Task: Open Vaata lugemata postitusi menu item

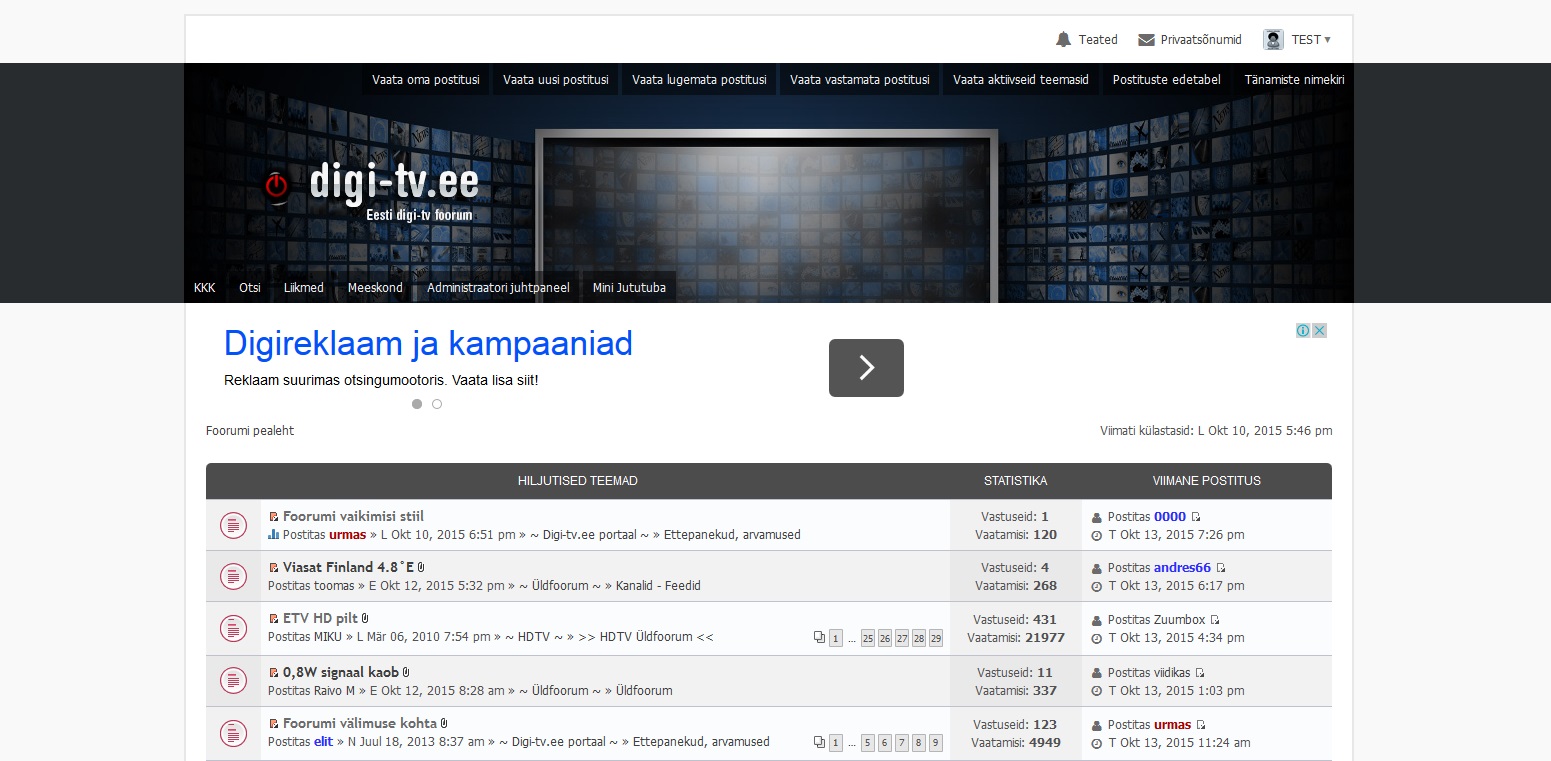Action: click(x=699, y=80)
